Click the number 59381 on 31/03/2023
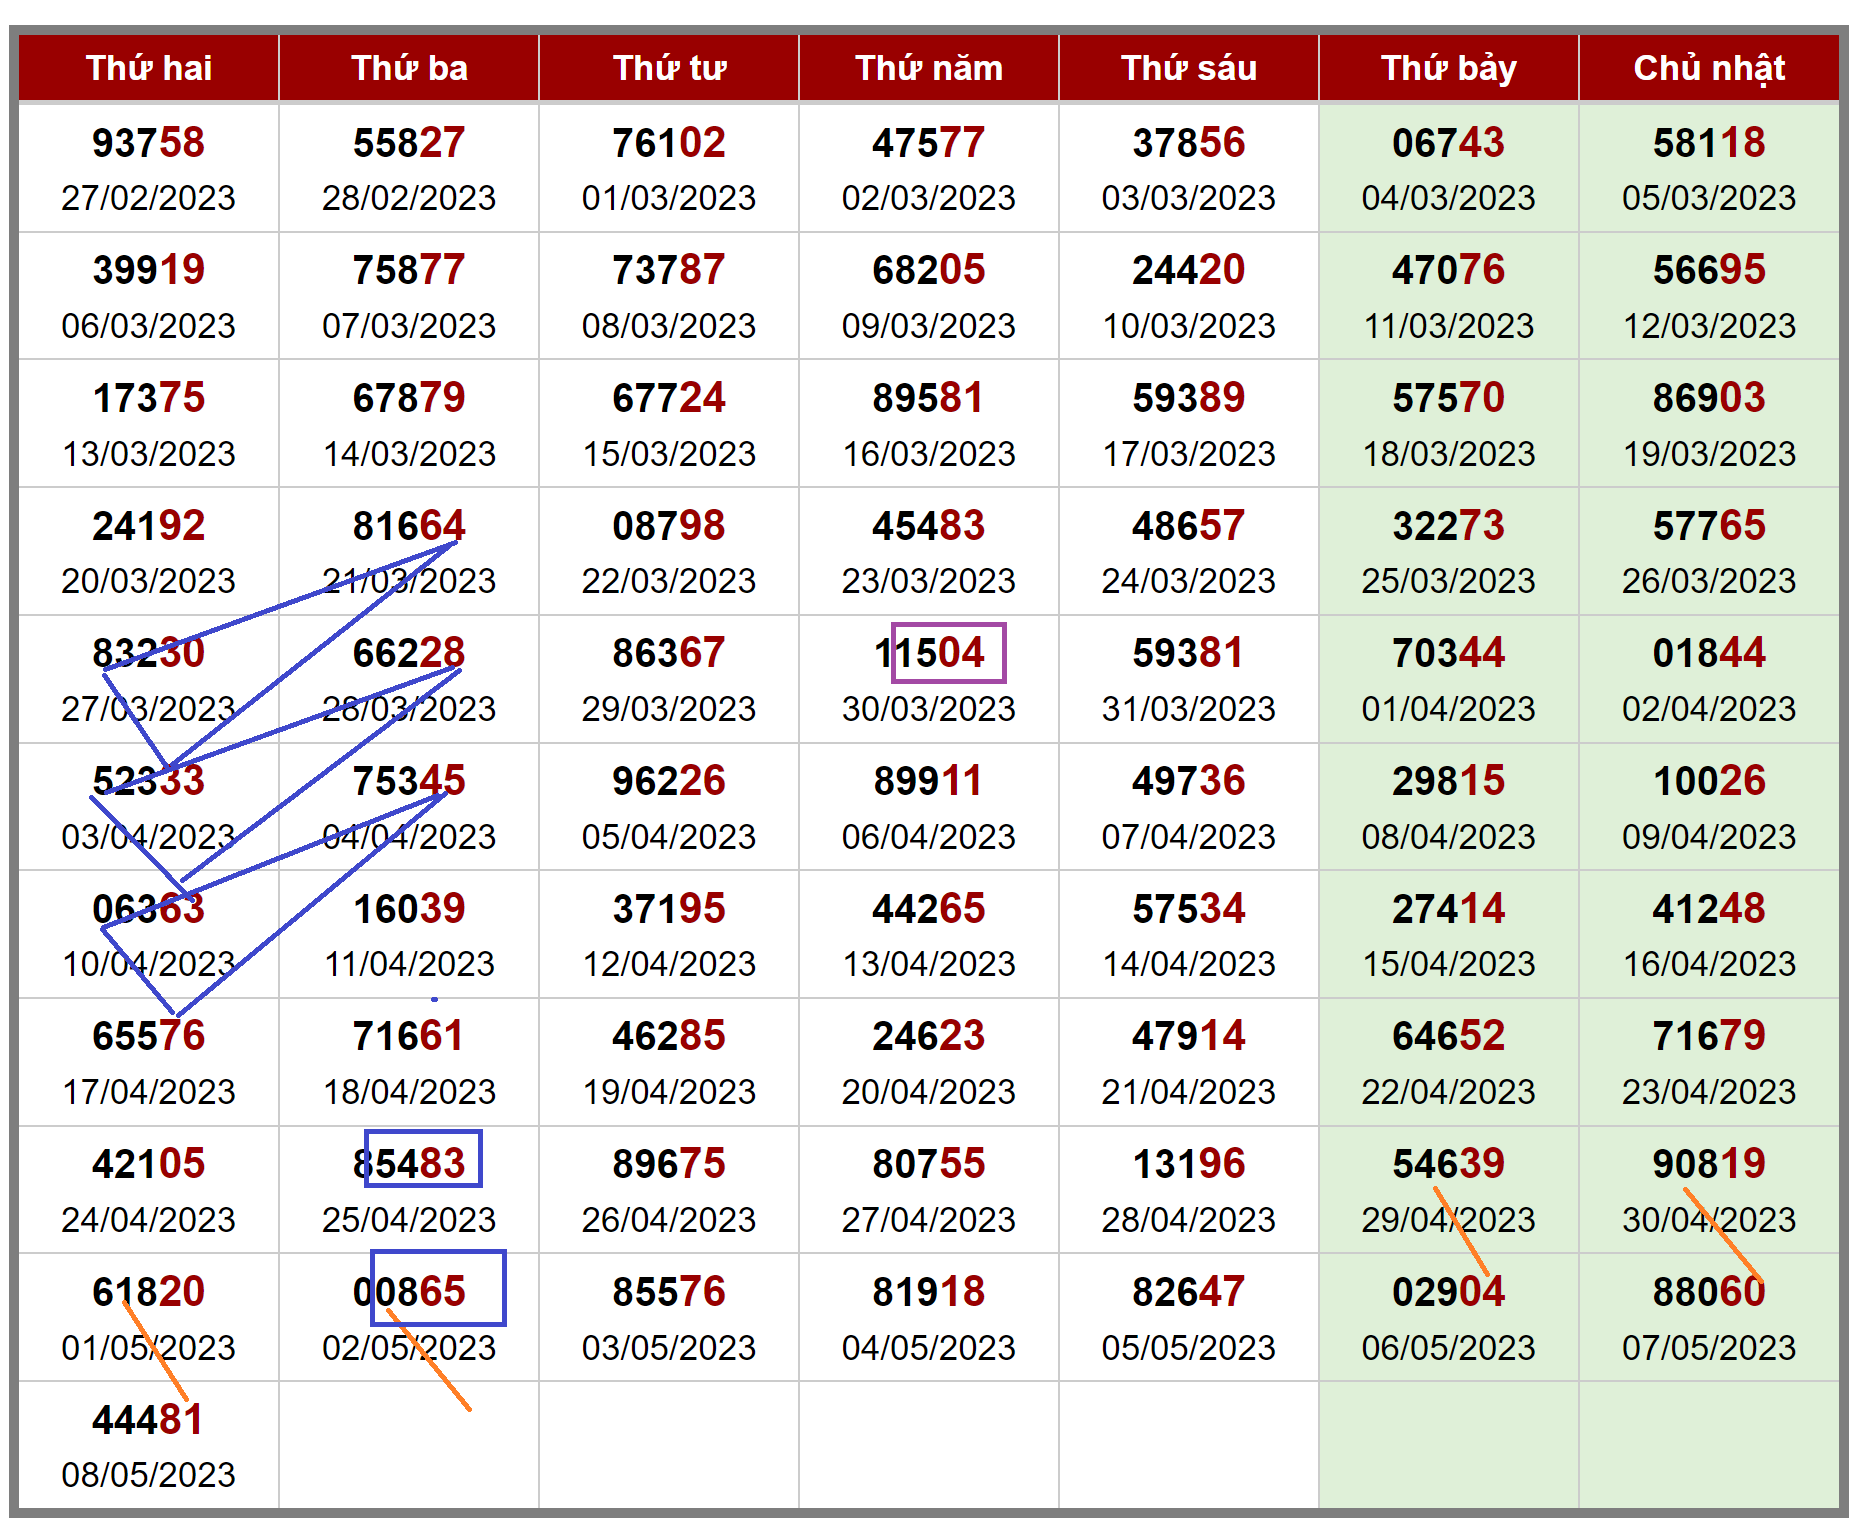Image resolution: width=1857 pixels, height=1537 pixels. click(x=1188, y=653)
